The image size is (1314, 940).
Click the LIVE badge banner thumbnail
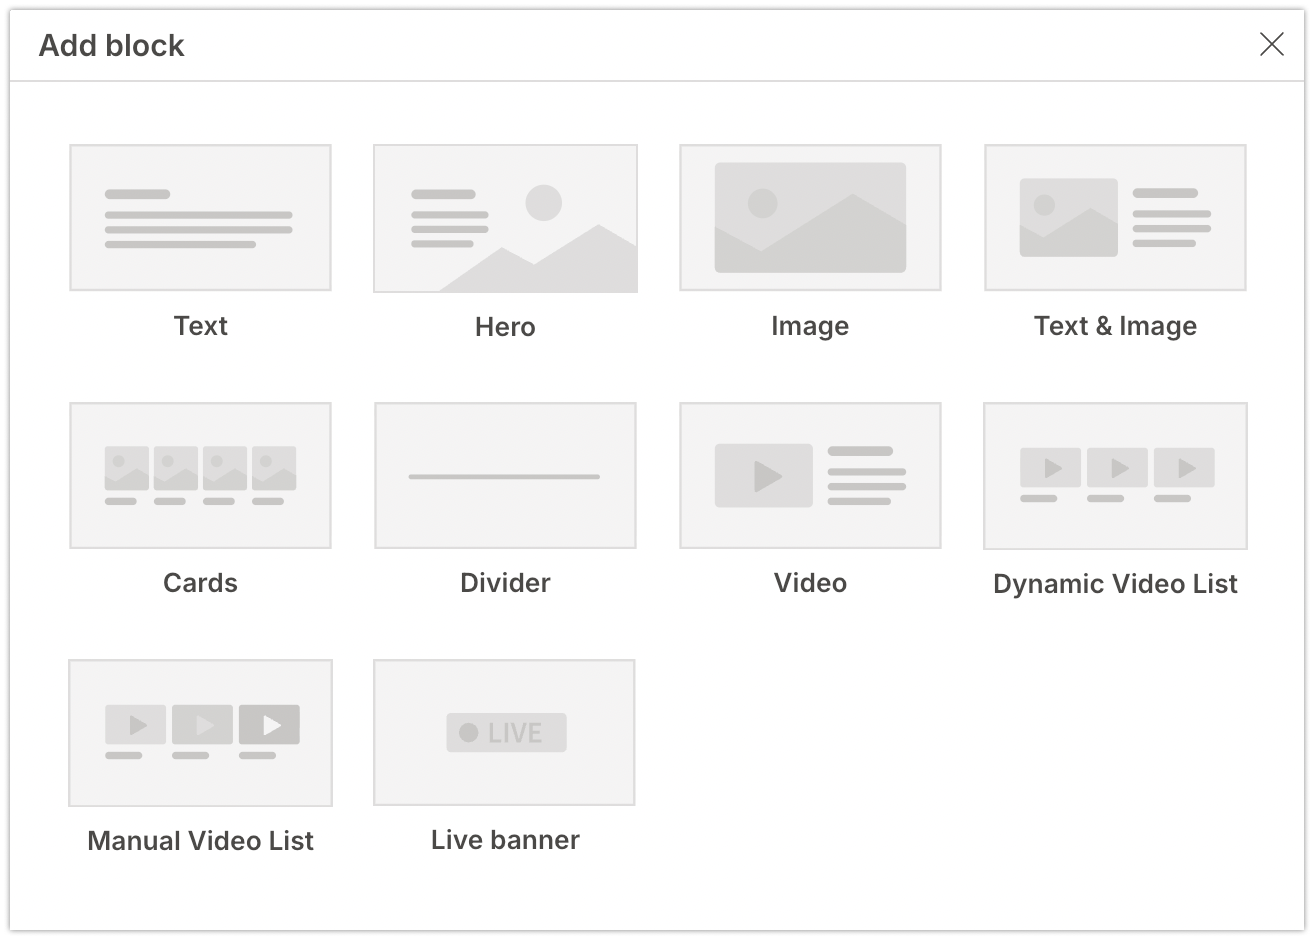point(505,733)
